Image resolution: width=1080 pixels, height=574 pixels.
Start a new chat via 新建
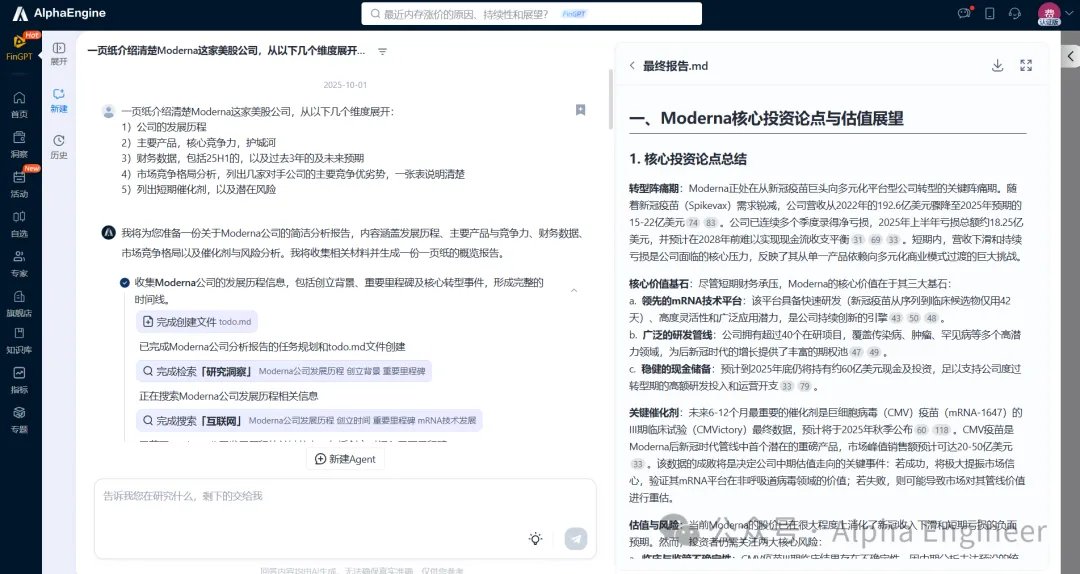coord(59,100)
